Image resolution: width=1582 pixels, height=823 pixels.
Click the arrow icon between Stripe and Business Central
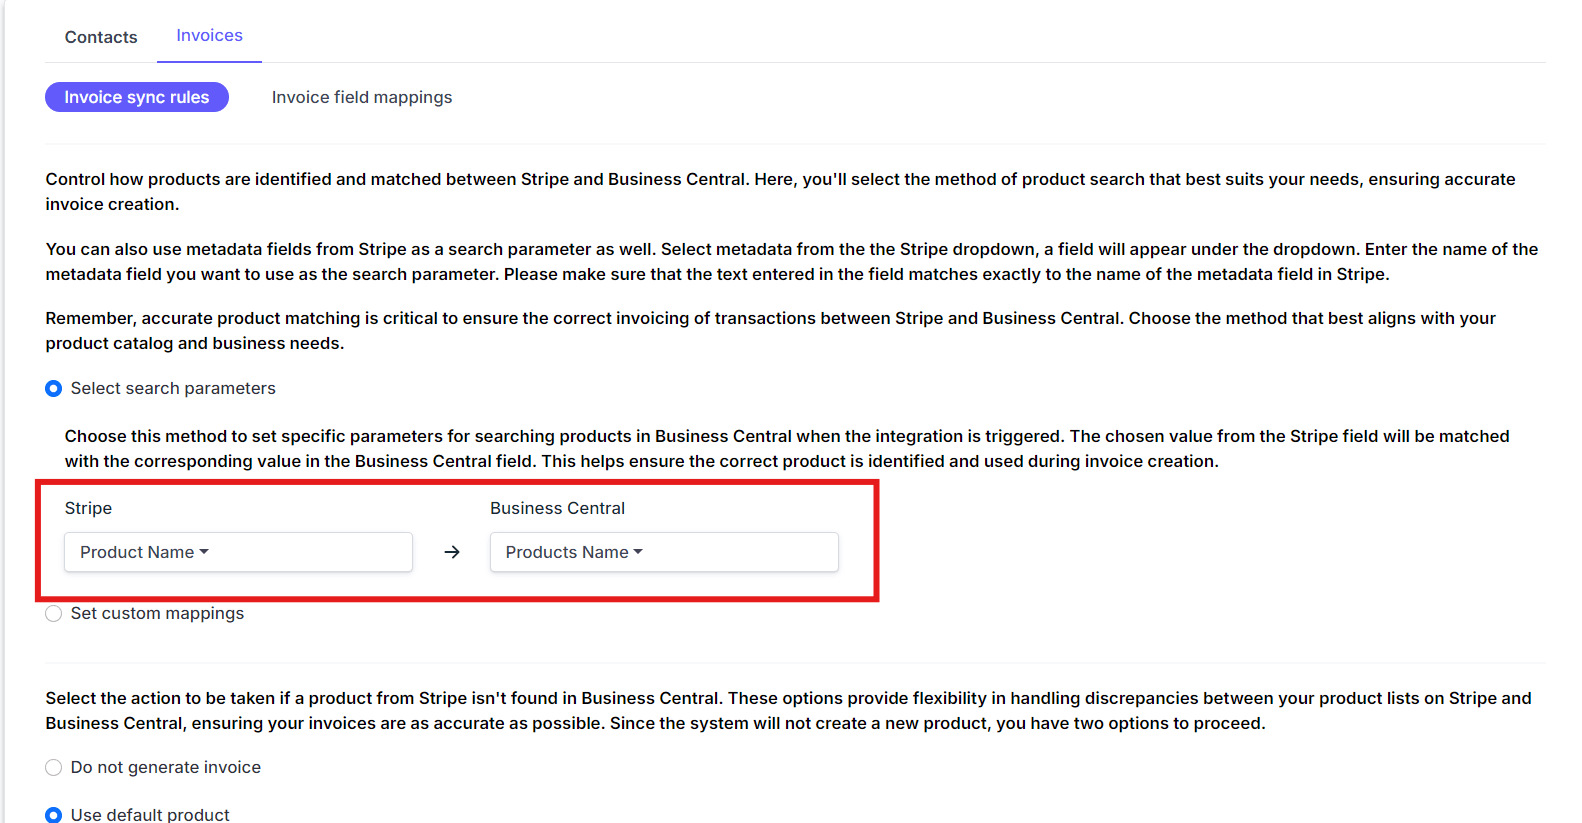point(452,552)
